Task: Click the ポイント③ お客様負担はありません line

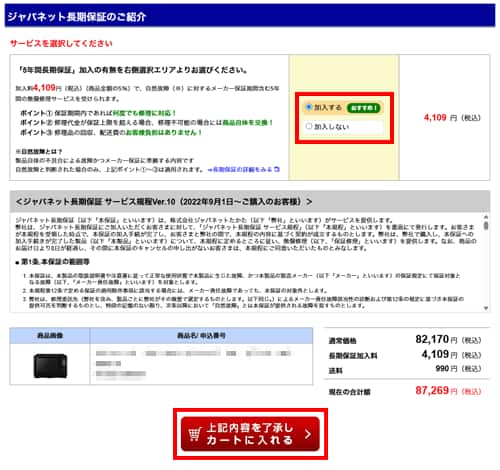Action: (111, 132)
